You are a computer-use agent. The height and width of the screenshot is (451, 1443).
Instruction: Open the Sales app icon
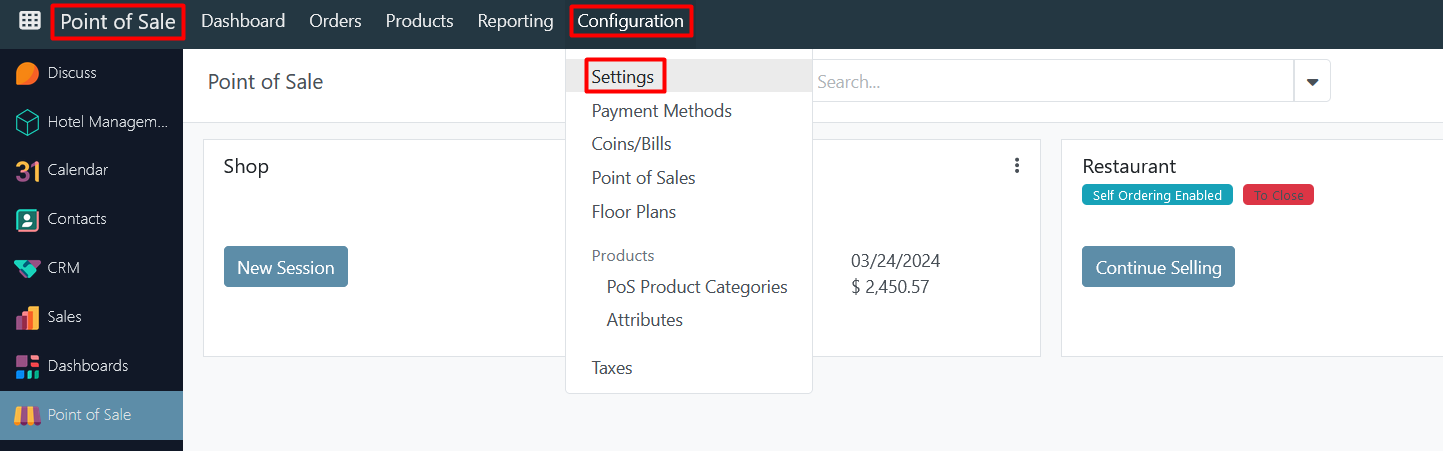click(x=28, y=317)
